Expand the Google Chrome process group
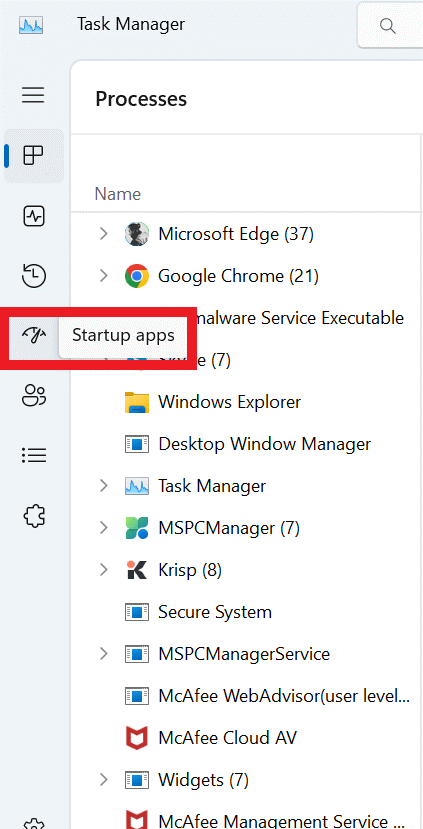Image resolution: width=423 pixels, height=829 pixels. [x=104, y=275]
